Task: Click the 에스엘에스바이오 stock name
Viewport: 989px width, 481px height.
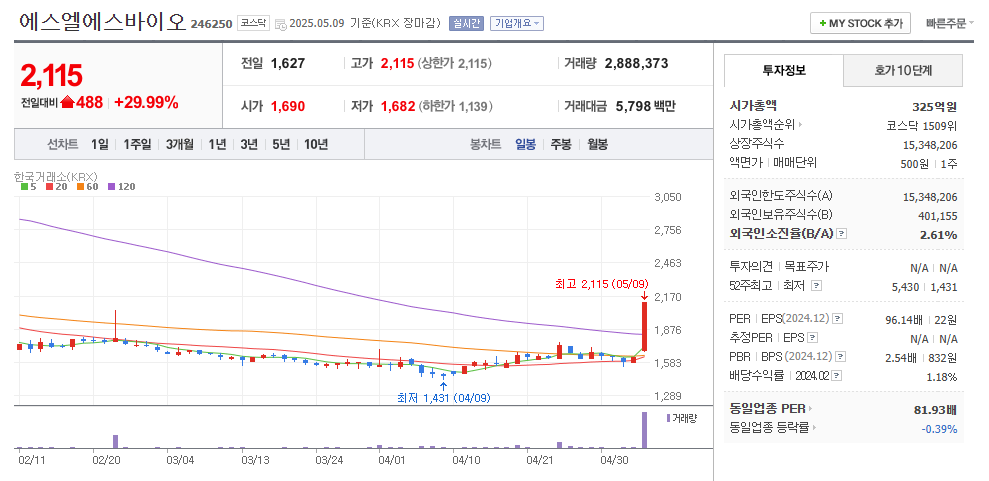Action: tap(102, 23)
